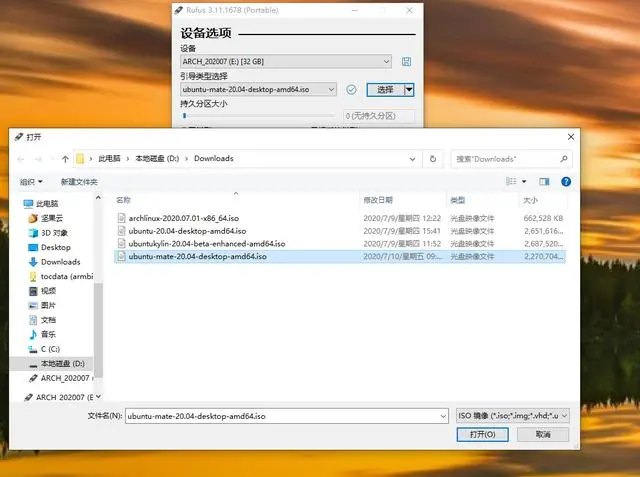Sort by 类型 column header

pos(458,200)
